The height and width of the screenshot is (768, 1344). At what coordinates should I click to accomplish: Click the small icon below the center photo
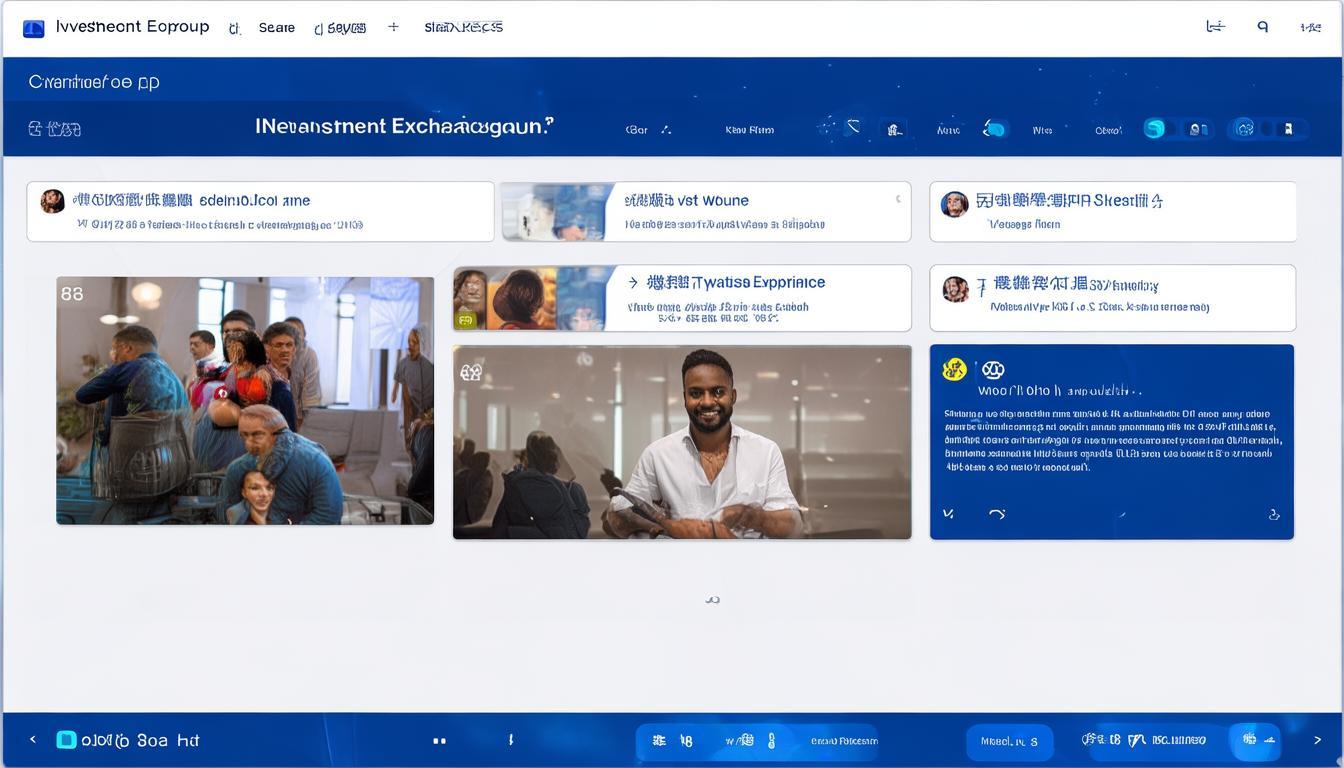click(712, 600)
